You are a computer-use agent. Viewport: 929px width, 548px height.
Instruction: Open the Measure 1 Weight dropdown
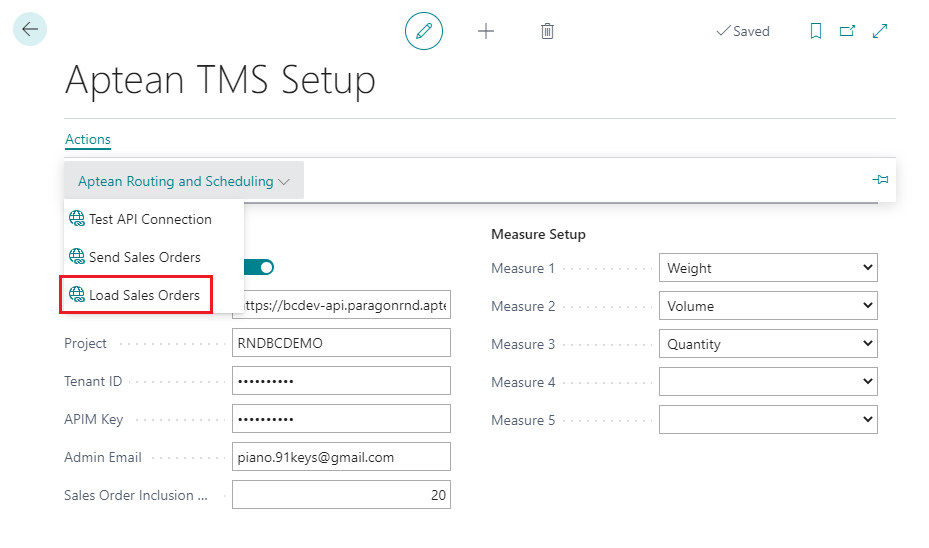[767, 268]
